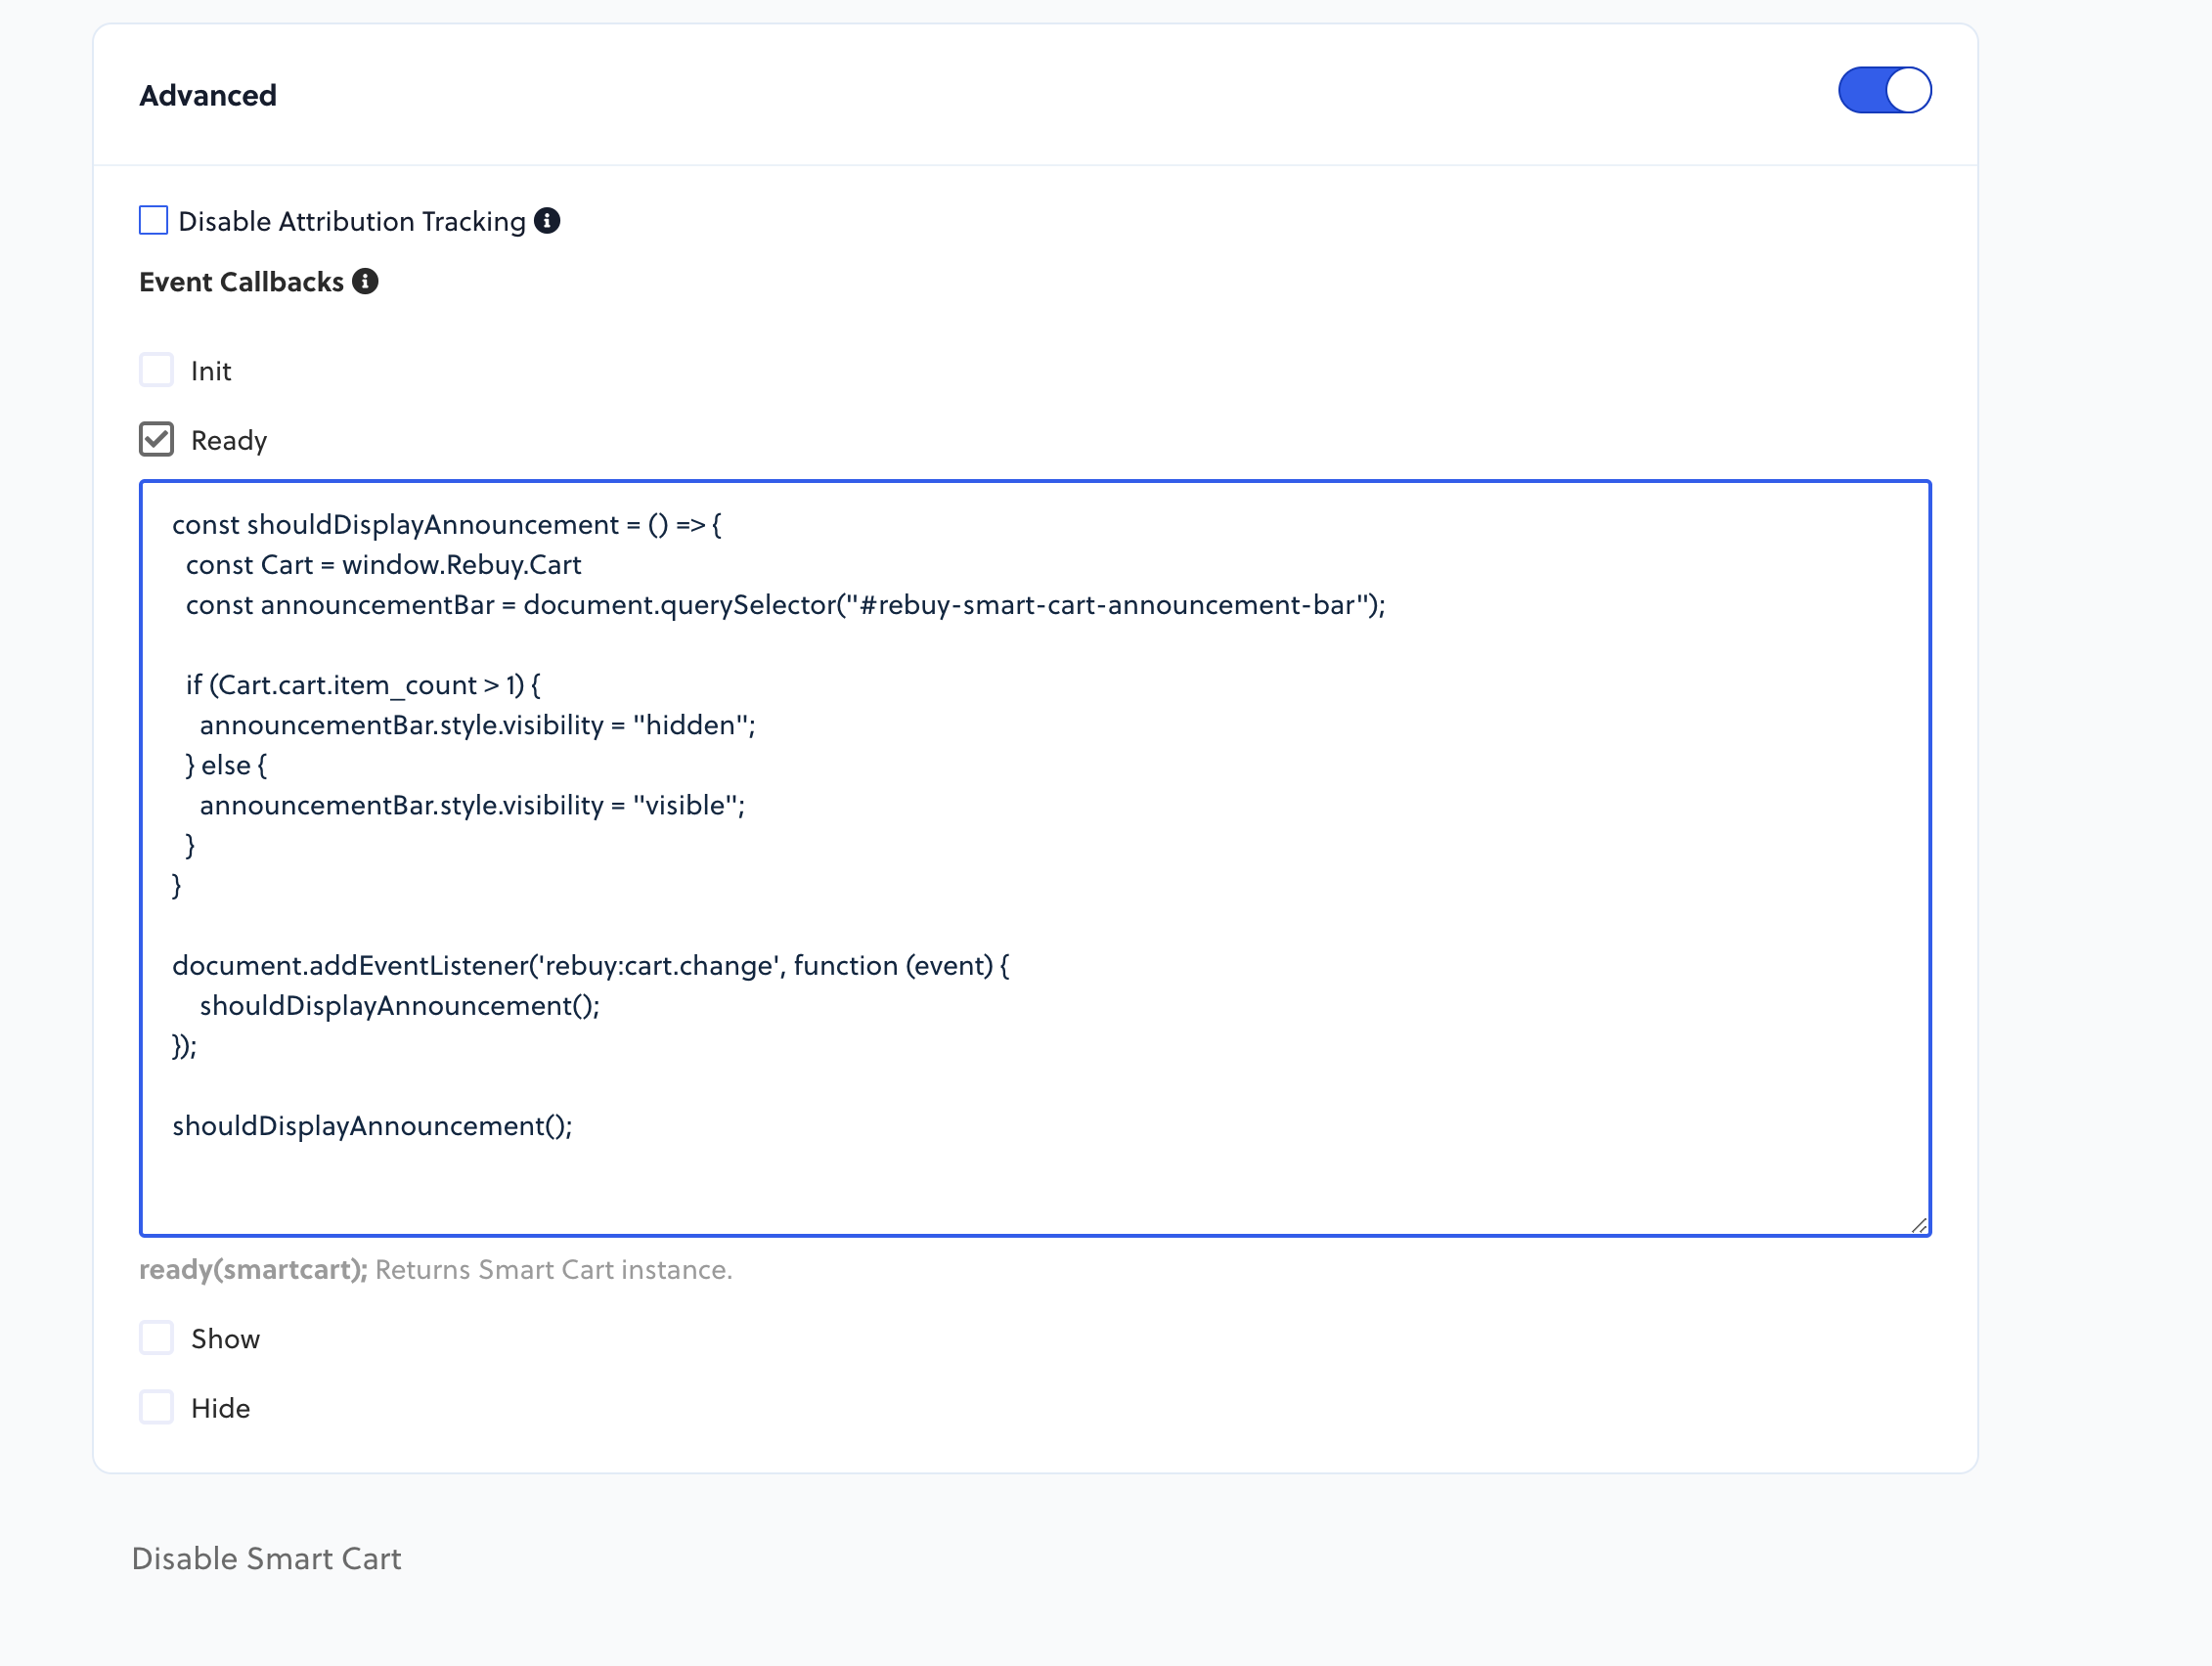This screenshot has width=2212, height=1666.
Task: Click the code textarea resize handle
Action: pyautogui.click(x=1918, y=1225)
